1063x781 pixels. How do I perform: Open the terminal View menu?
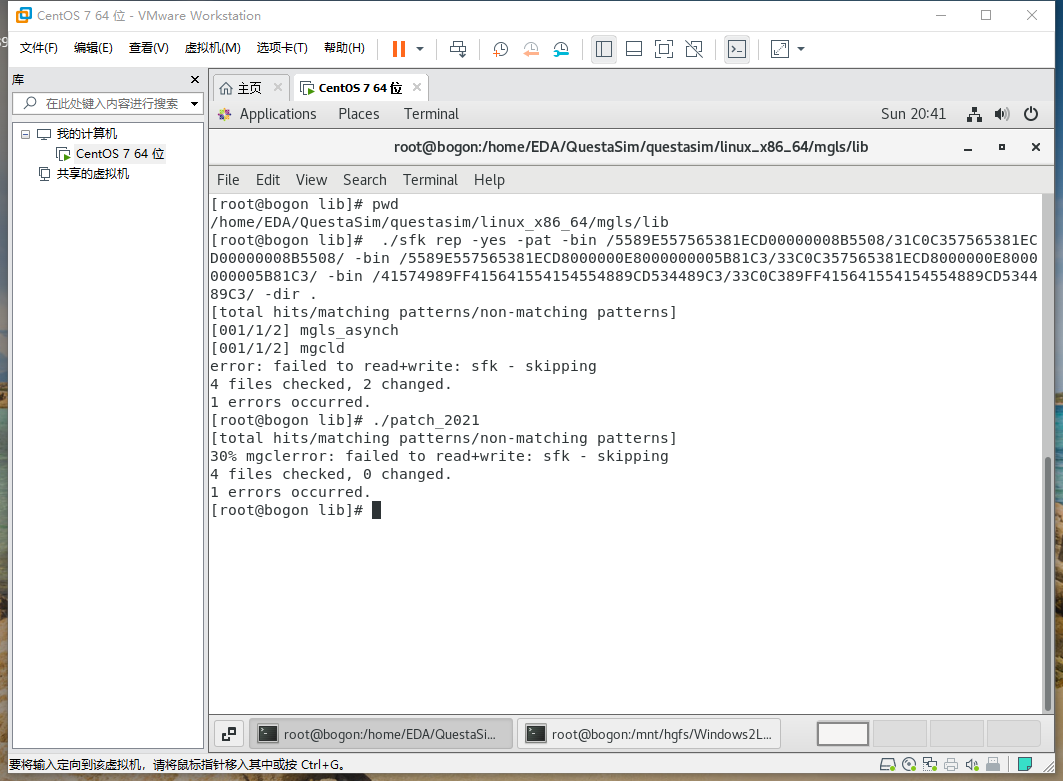coord(311,180)
